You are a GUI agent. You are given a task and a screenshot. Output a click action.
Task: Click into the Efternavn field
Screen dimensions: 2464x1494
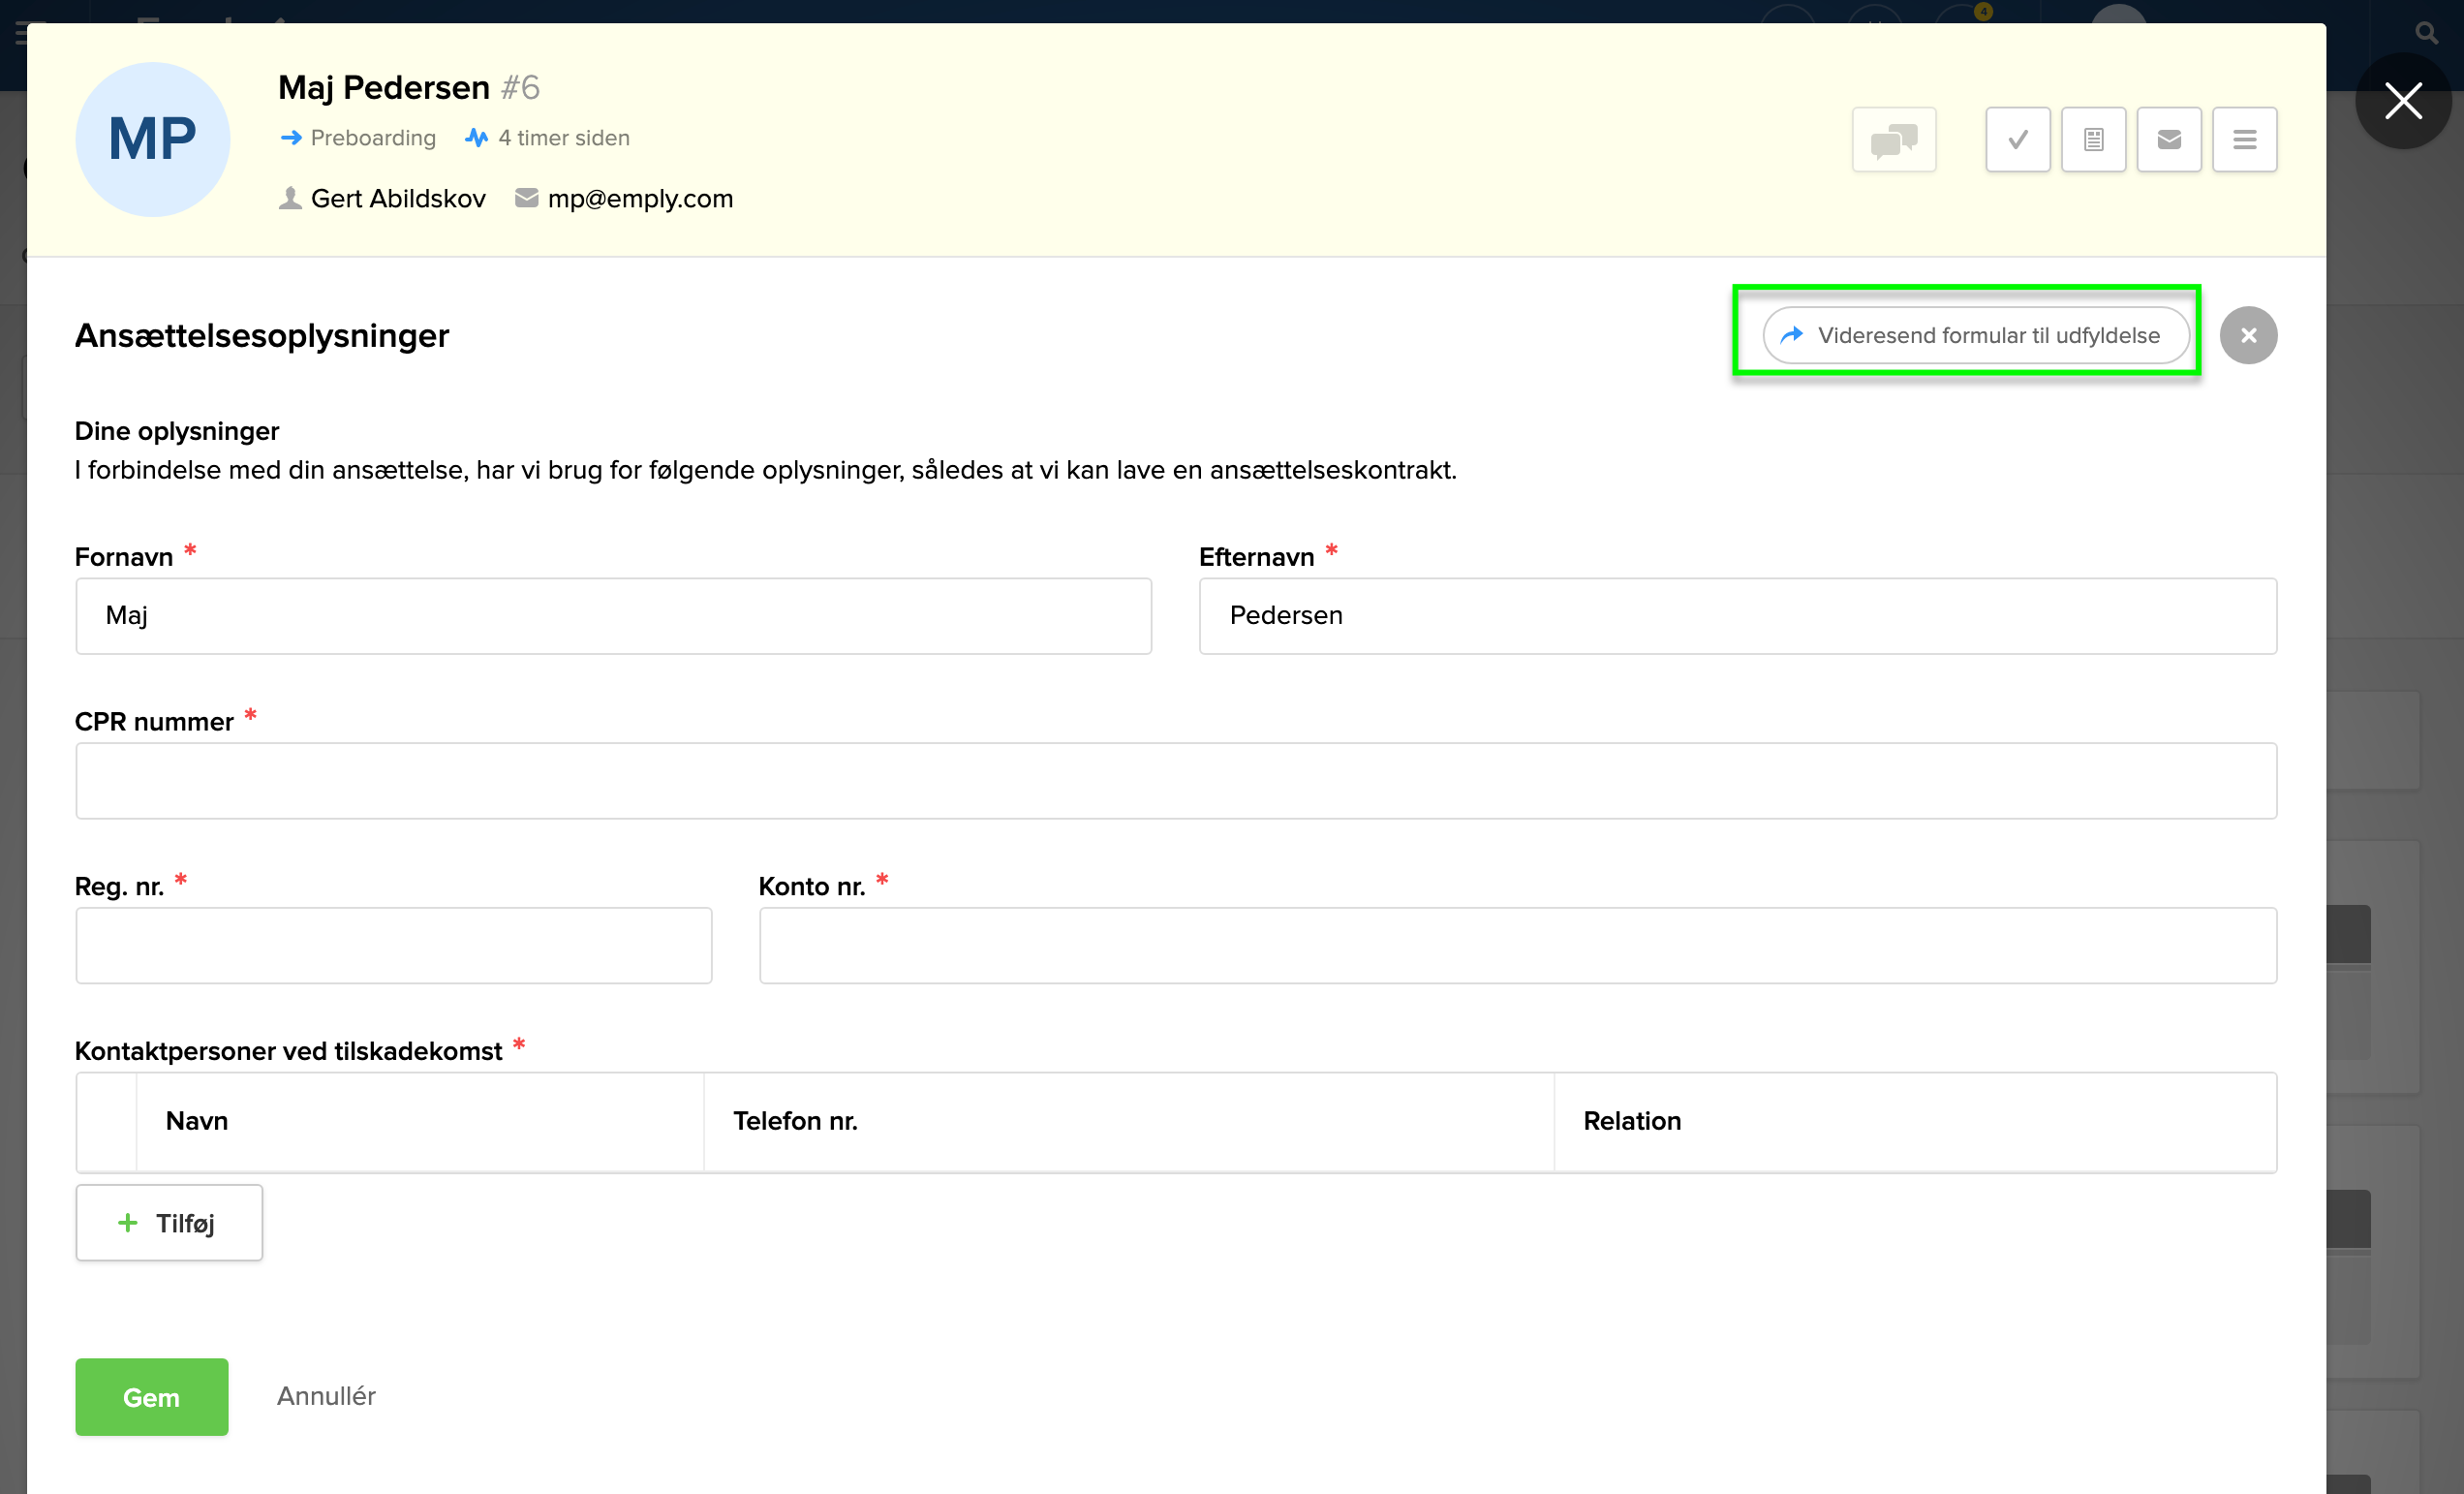point(1737,616)
